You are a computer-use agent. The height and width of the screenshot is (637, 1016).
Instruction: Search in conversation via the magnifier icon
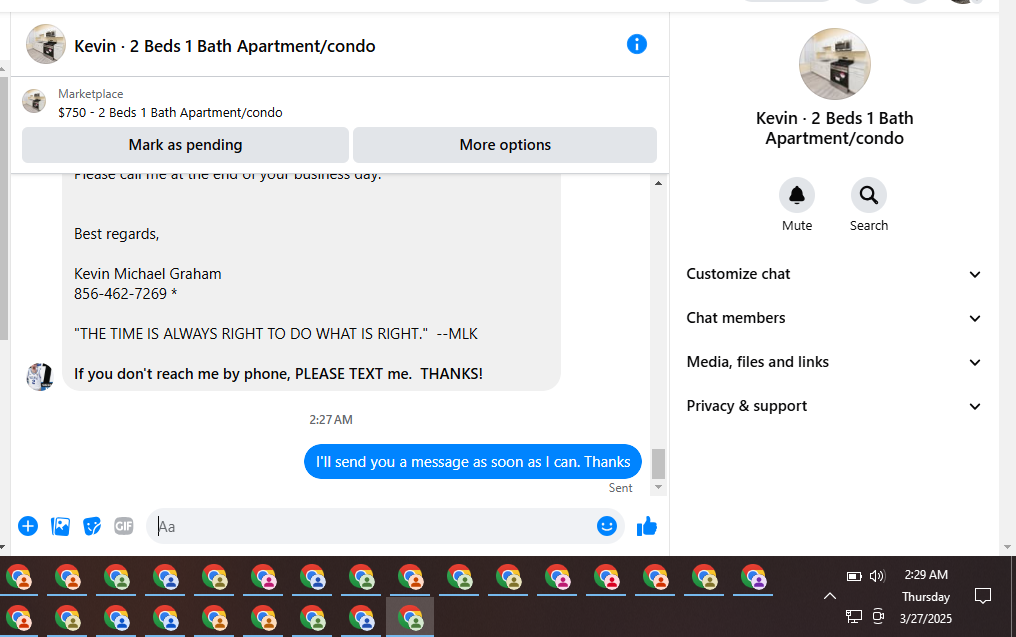[868, 195]
